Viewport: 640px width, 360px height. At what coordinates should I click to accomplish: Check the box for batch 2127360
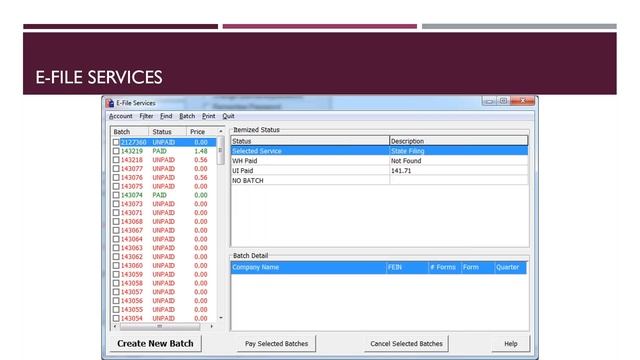click(x=116, y=142)
